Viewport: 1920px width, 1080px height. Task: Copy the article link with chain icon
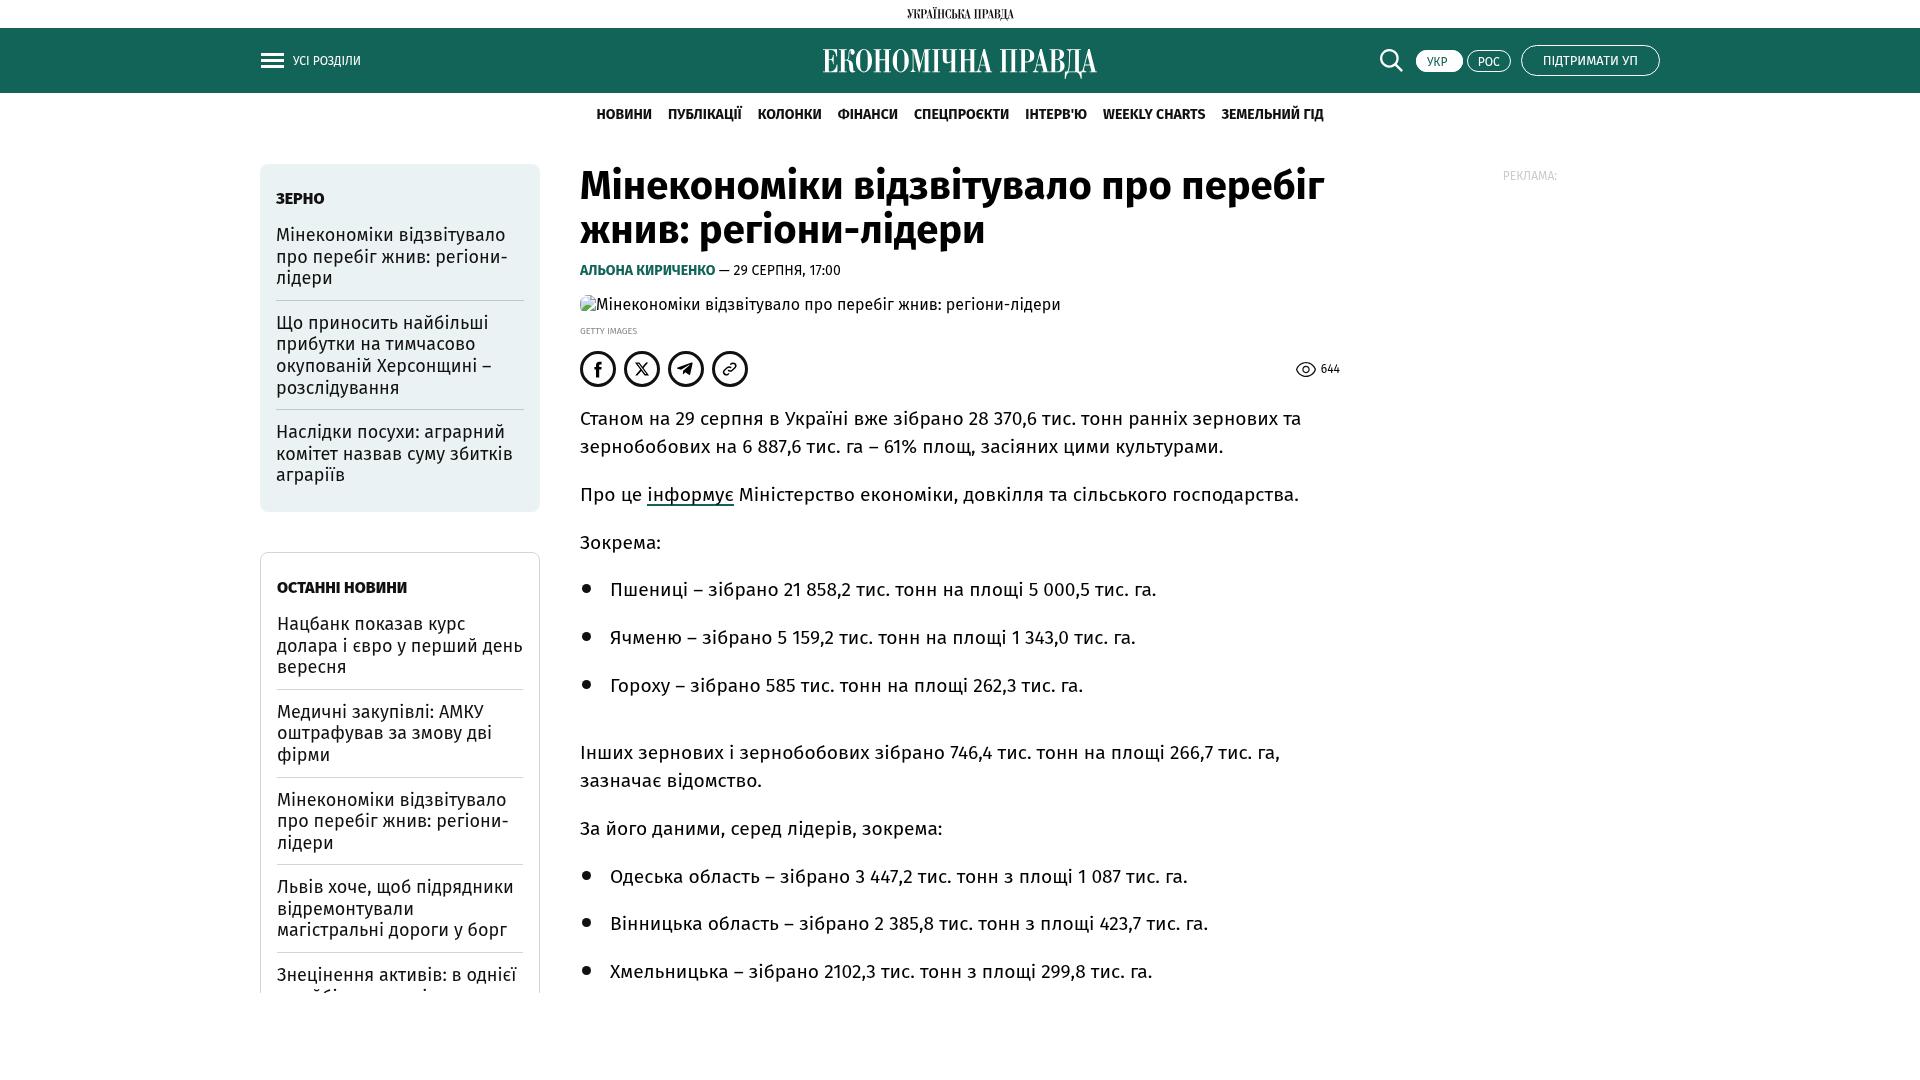[x=730, y=369]
